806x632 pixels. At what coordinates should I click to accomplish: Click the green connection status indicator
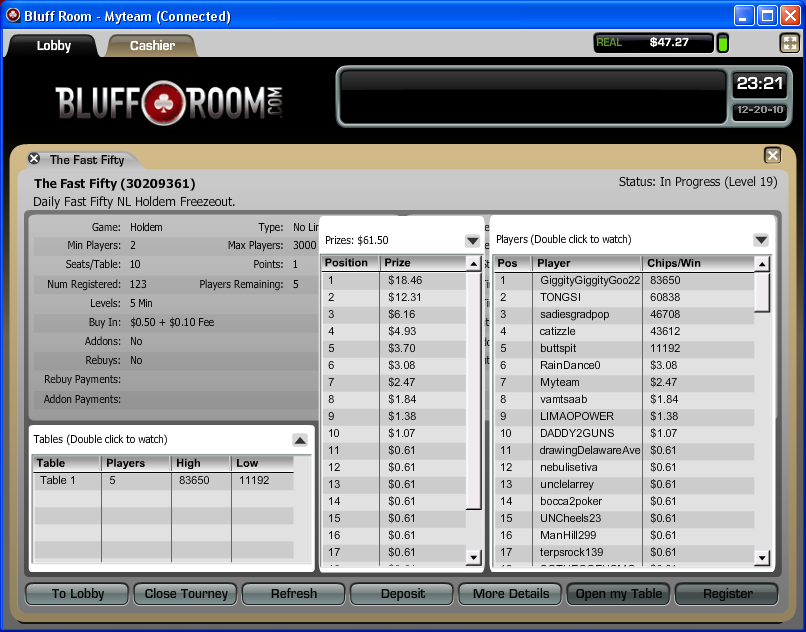723,43
